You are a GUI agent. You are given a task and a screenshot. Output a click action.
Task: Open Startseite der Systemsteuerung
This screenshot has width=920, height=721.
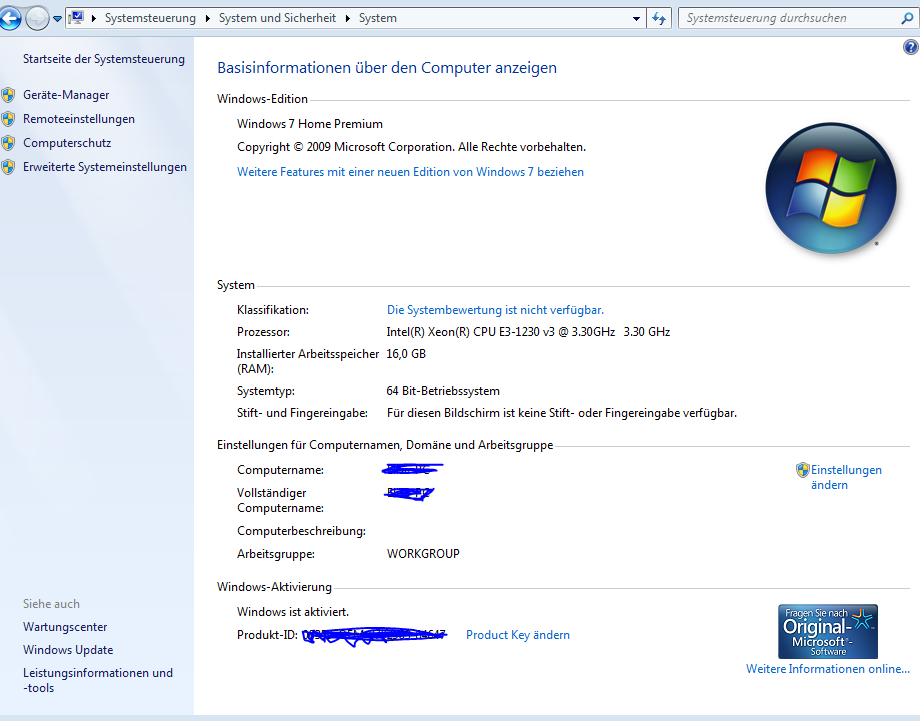click(x=104, y=59)
